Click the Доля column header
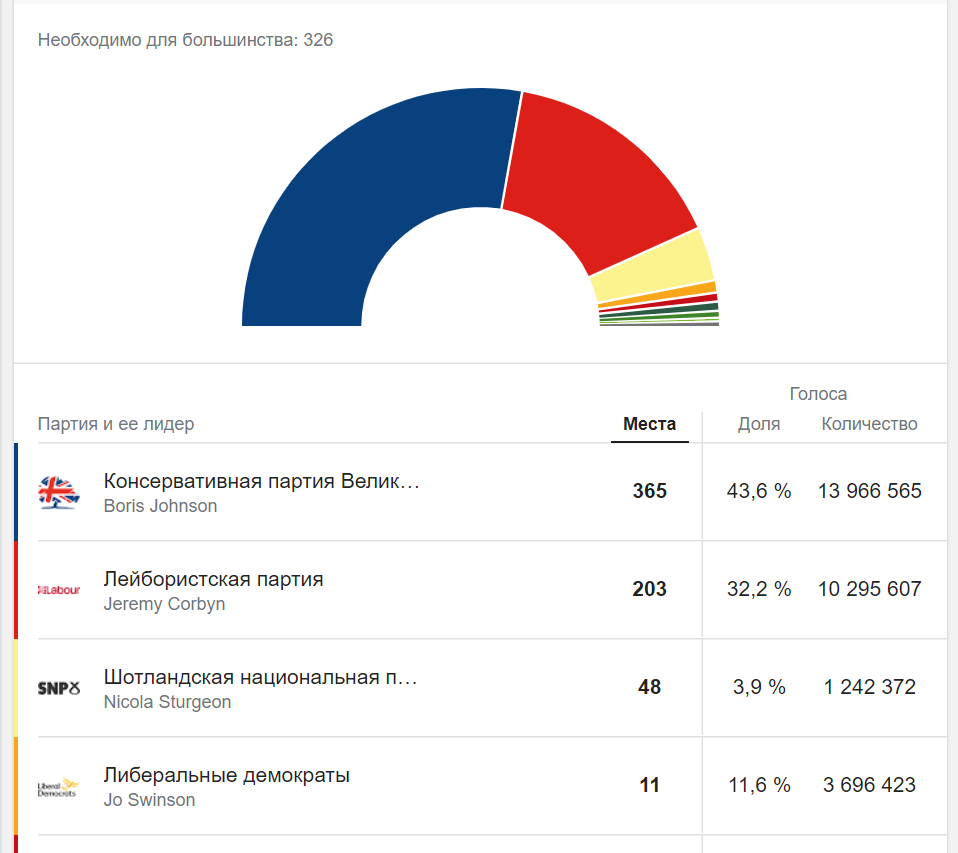The height and width of the screenshot is (853, 958). pos(759,424)
